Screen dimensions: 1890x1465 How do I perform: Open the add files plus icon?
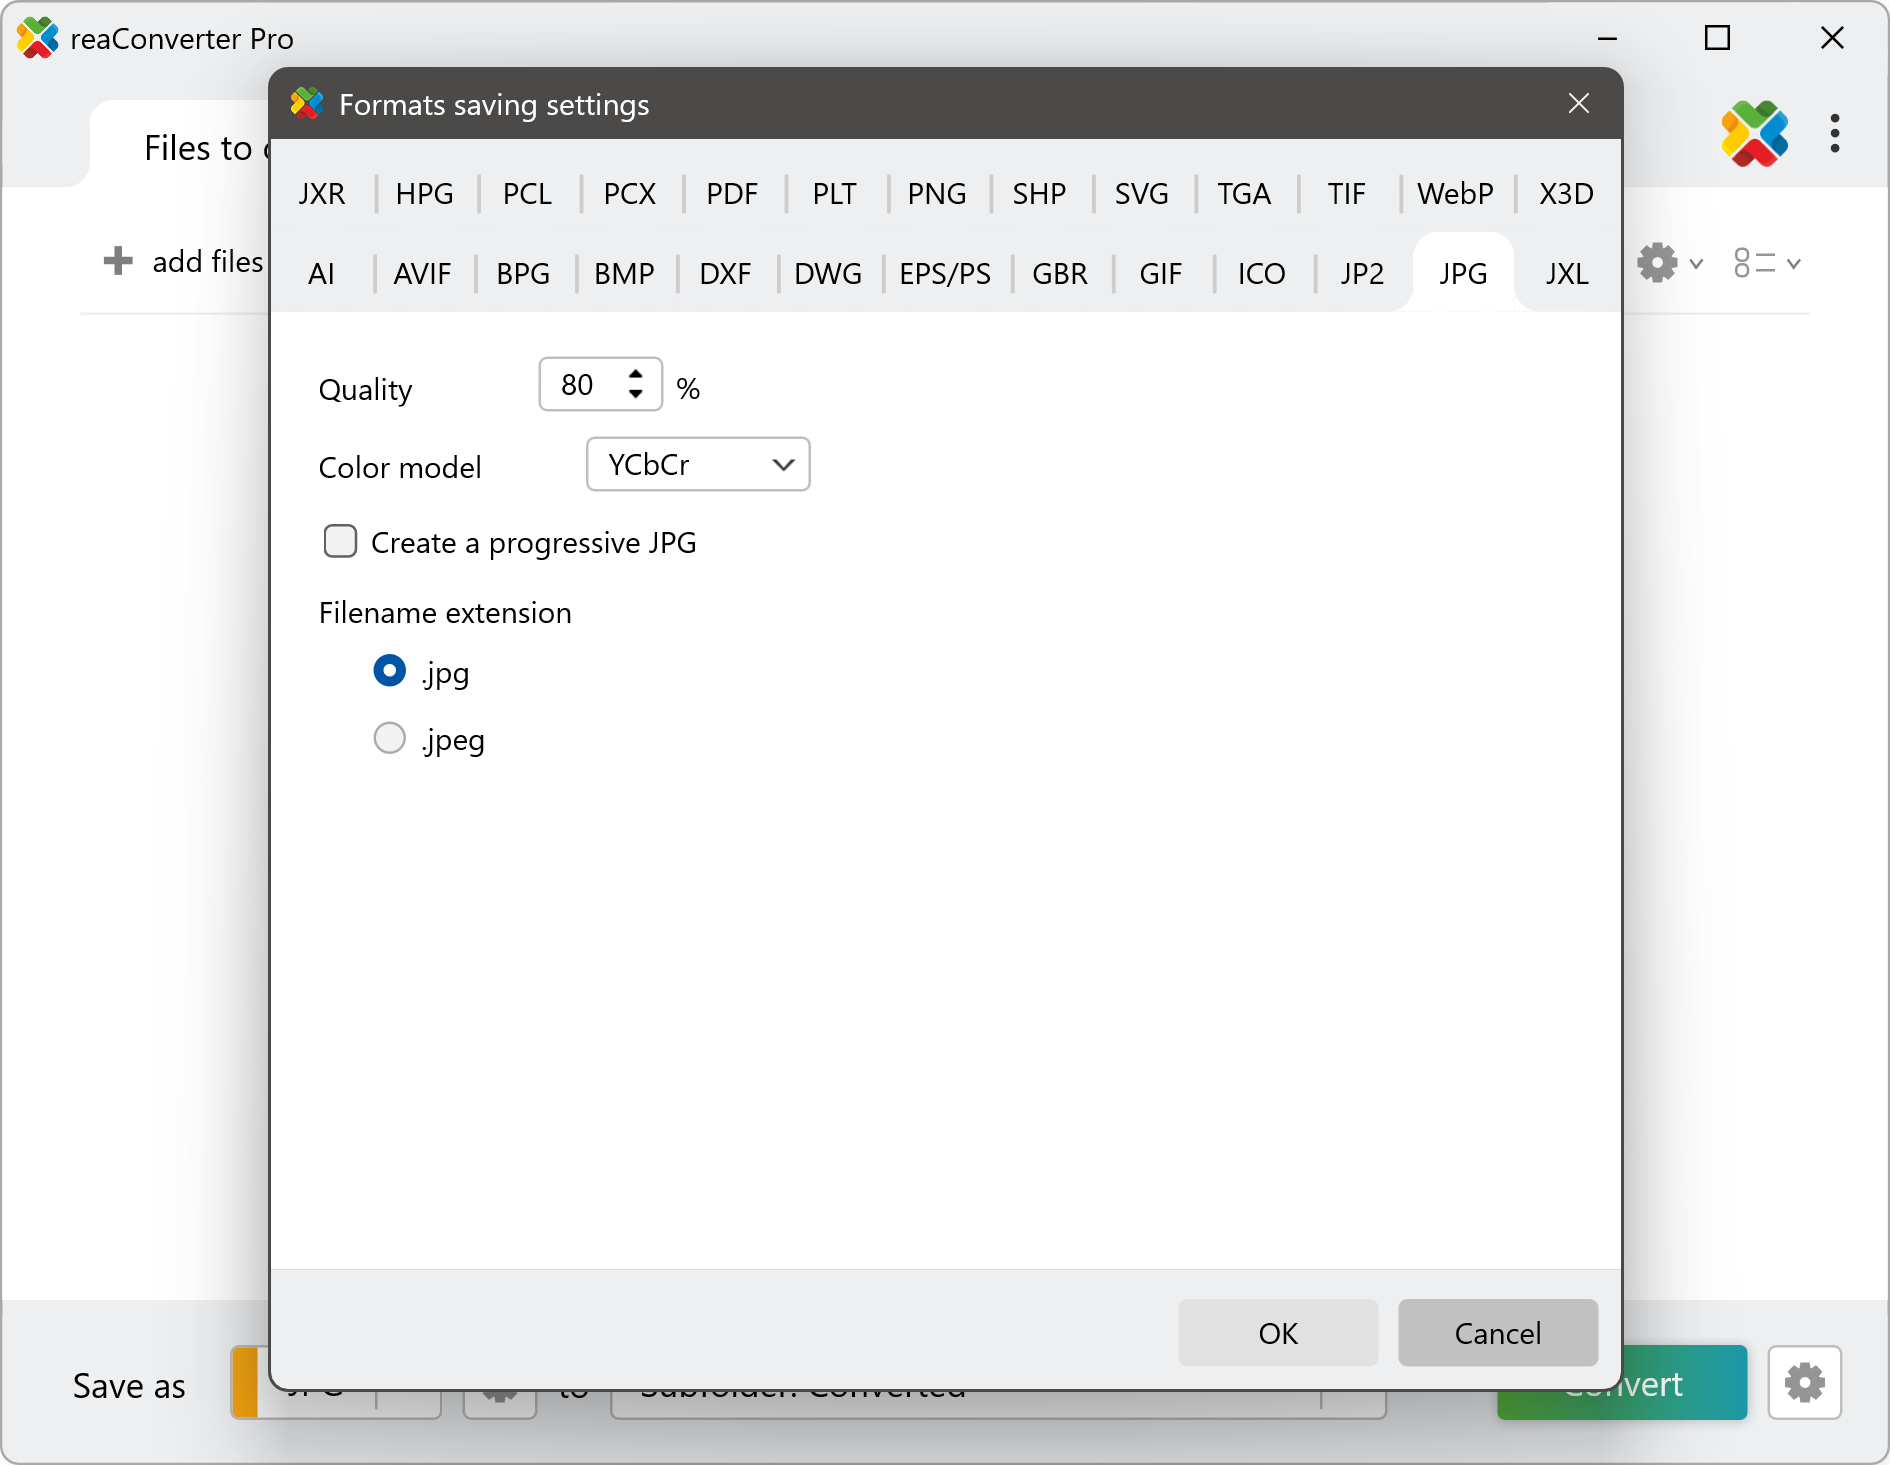[117, 261]
